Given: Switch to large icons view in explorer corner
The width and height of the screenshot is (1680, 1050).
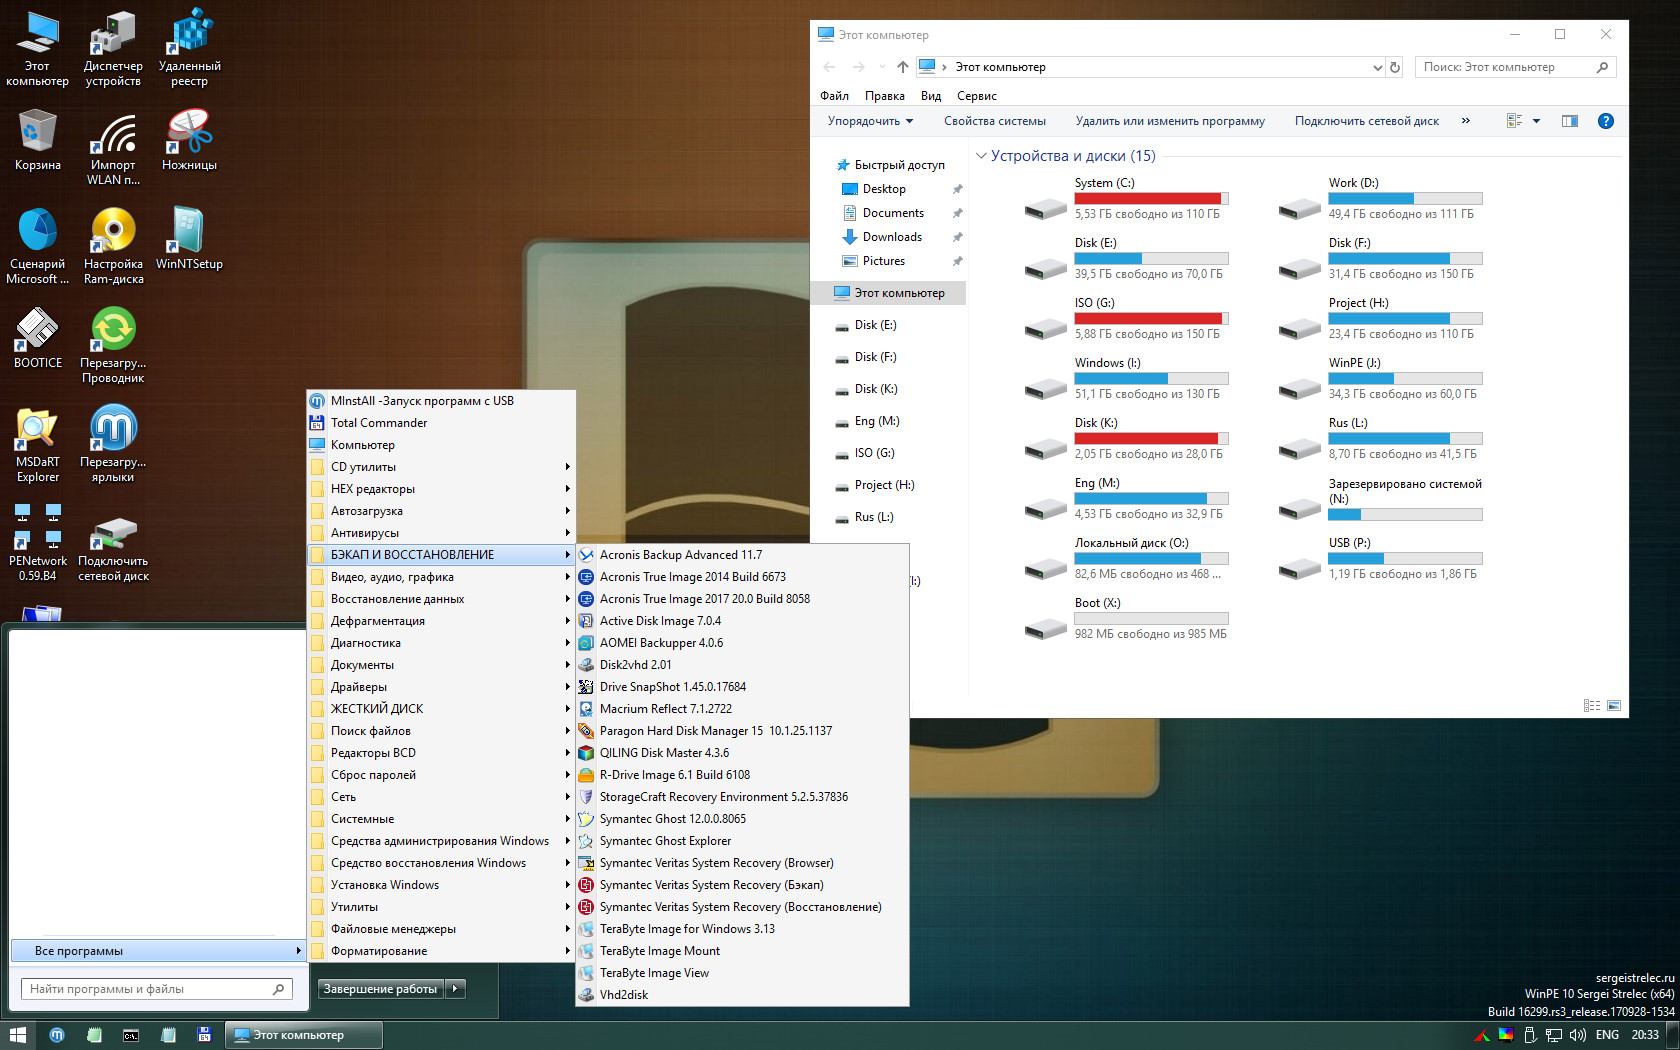Looking at the screenshot, I should (1614, 705).
